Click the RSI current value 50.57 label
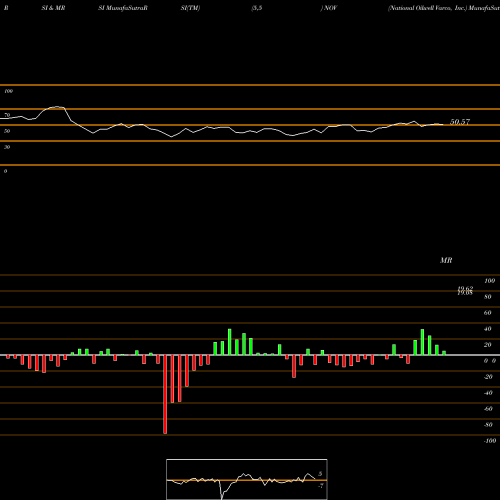500x500 pixels. click(x=460, y=122)
